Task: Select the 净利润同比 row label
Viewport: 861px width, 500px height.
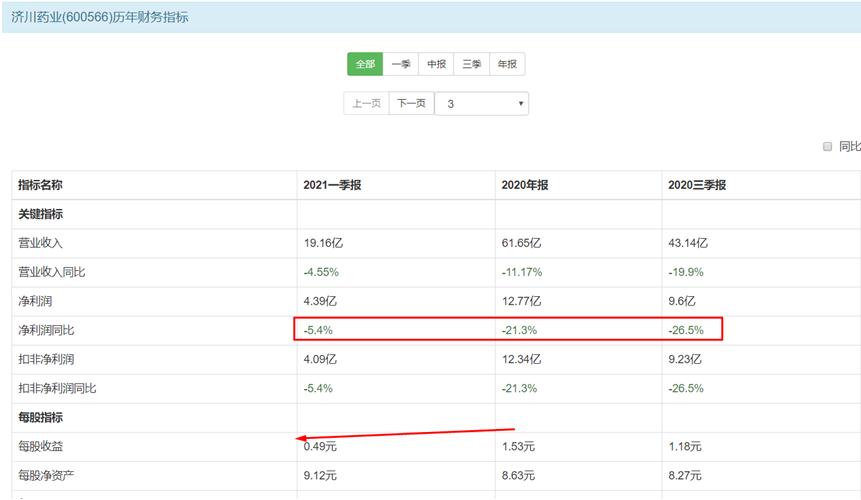Action: tap(46, 330)
